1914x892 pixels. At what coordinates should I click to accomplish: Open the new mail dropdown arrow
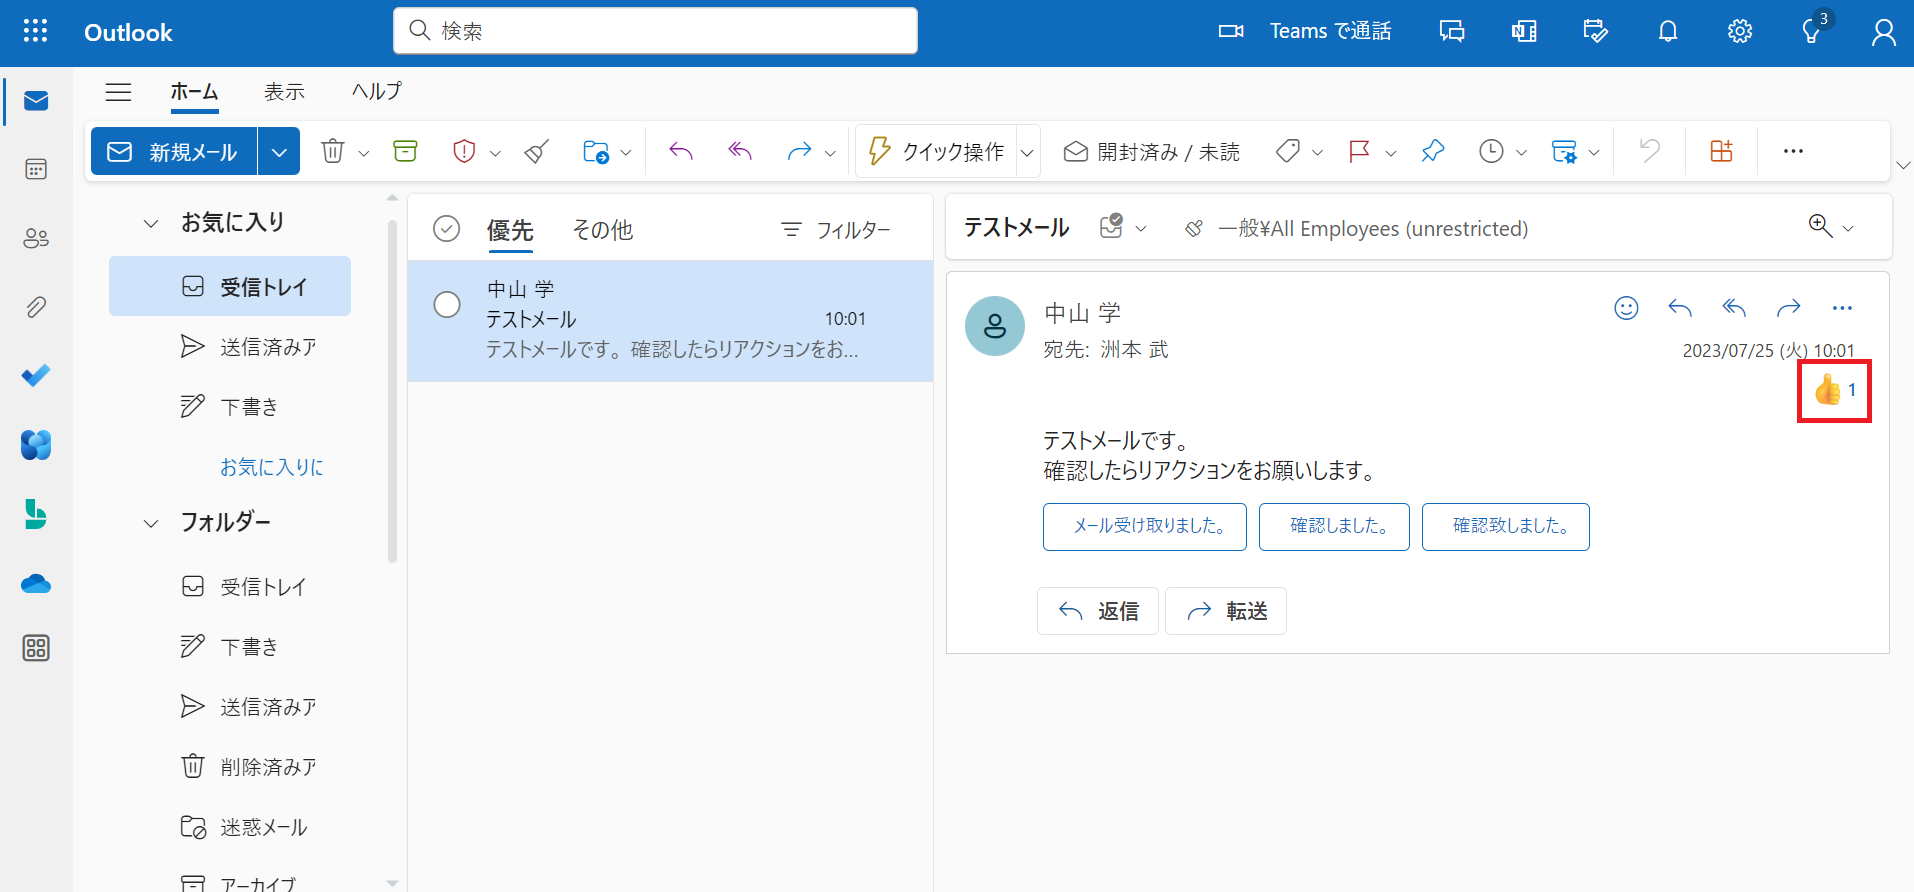[x=279, y=151]
